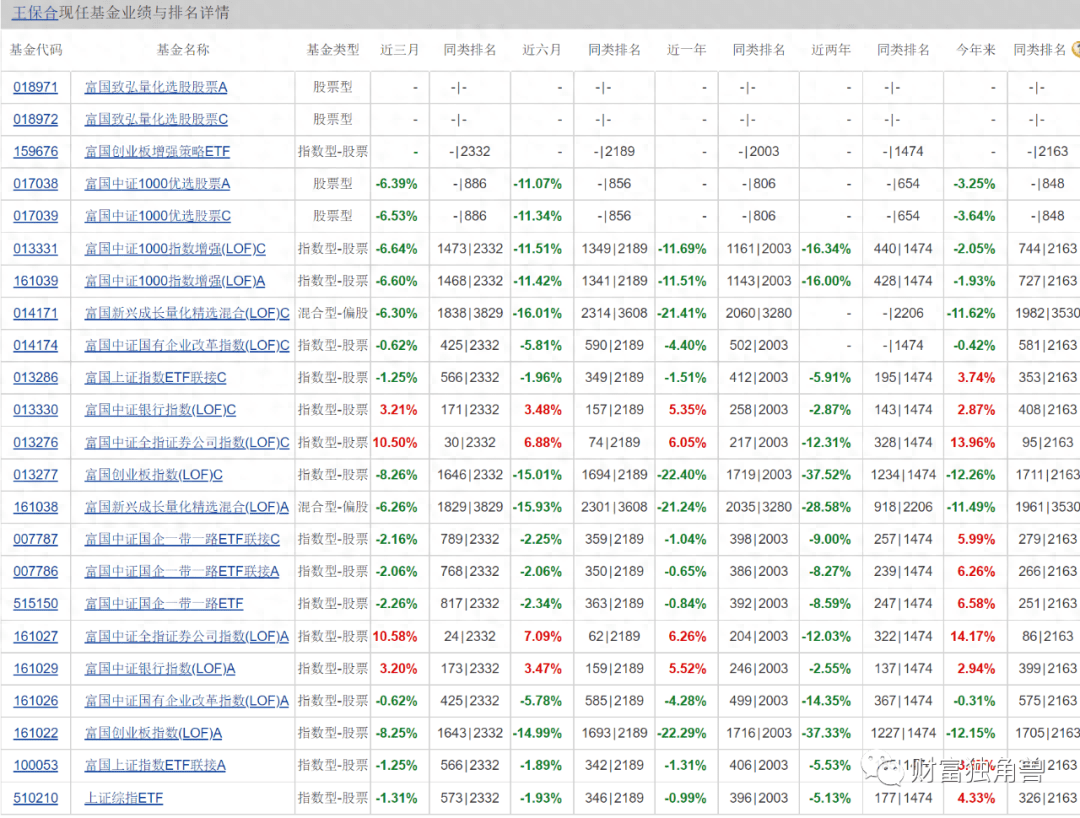1080x818 pixels.
Task: Click fund name 富国中证1000优选股票A
Action: 158,184
